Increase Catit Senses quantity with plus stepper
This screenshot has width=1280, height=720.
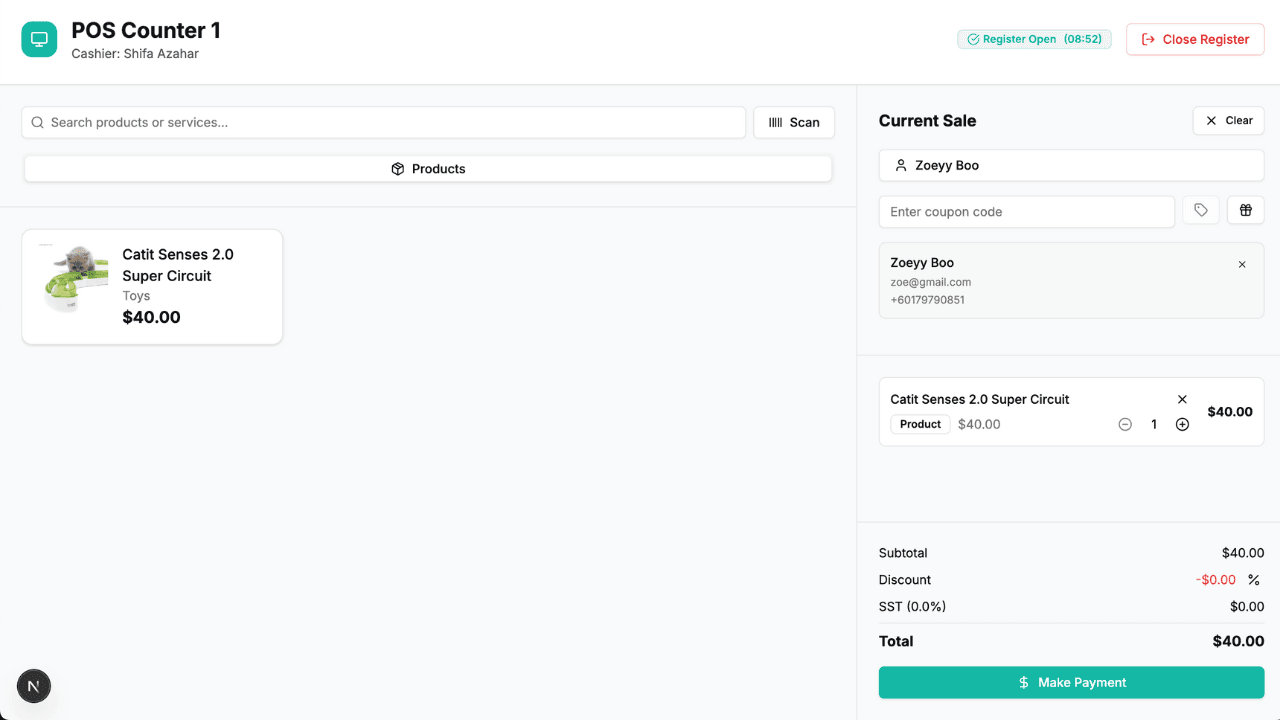(x=1182, y=424)
